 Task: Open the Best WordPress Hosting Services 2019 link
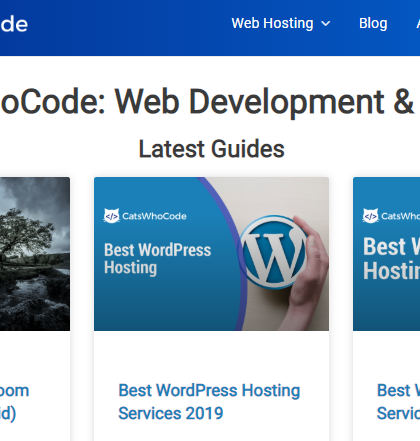tap(209, 402)
